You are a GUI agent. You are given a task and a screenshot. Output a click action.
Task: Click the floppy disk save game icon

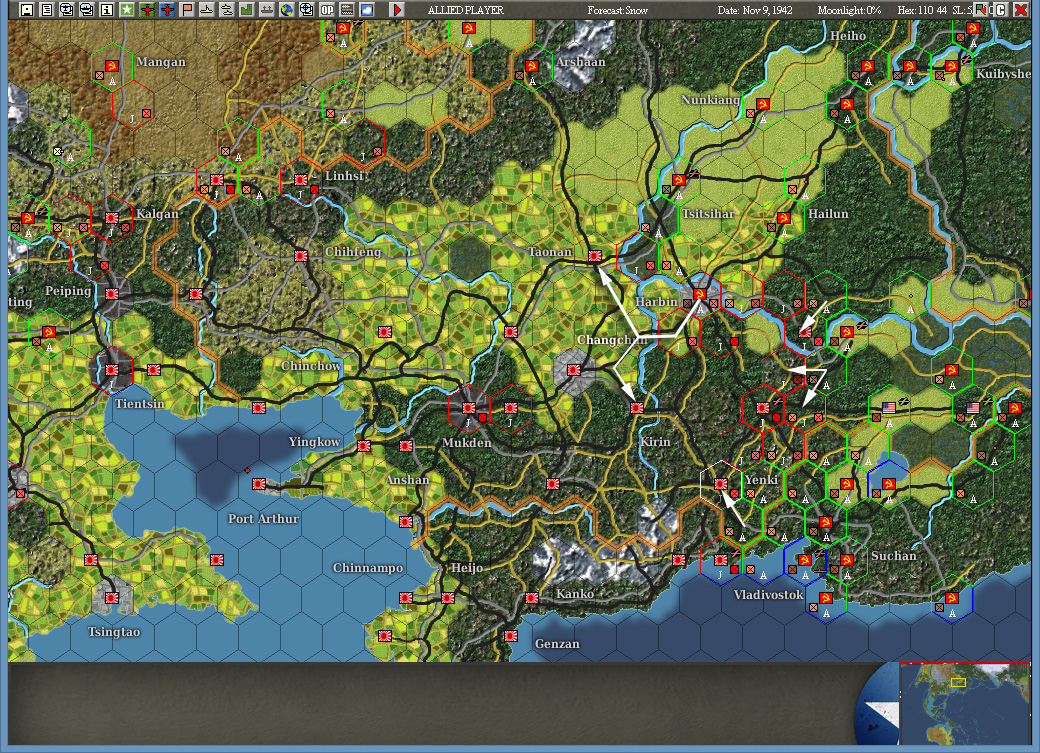click(x=27, y=10)
